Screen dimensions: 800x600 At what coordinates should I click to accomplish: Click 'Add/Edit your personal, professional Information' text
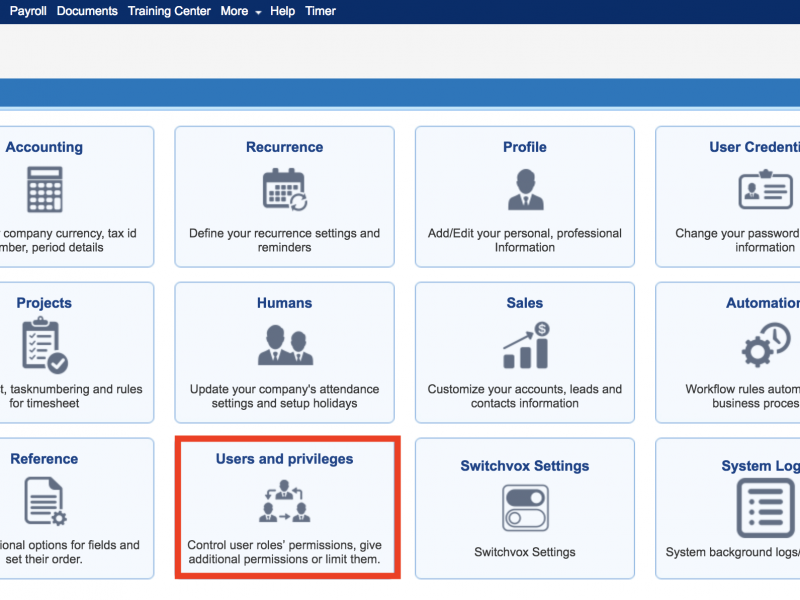pyautogui.click(x=525, y=240)
